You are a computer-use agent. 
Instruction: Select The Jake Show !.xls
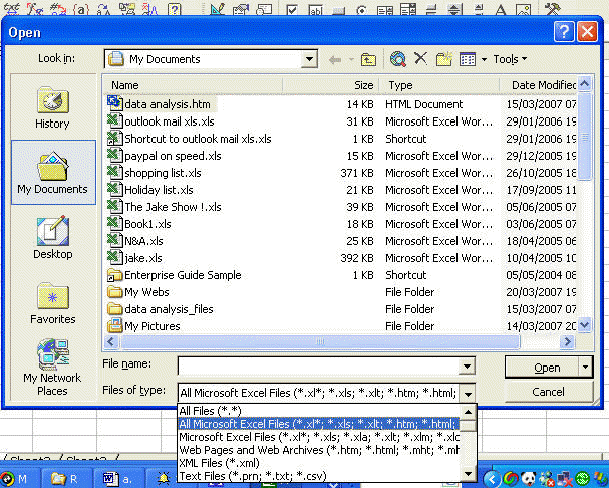pyautogui.click(x=173, y=207)
